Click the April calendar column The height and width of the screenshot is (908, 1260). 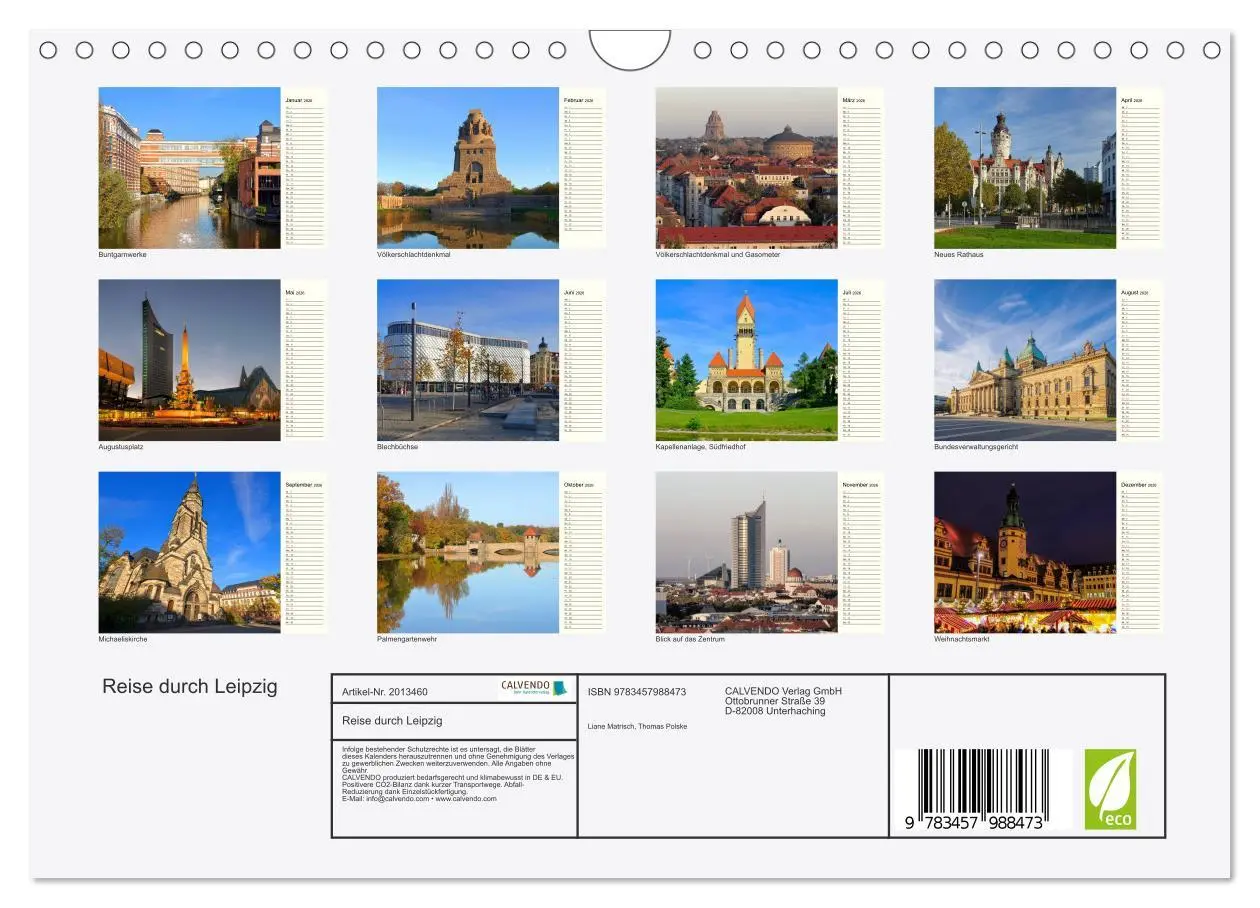tap(1140, 168)
